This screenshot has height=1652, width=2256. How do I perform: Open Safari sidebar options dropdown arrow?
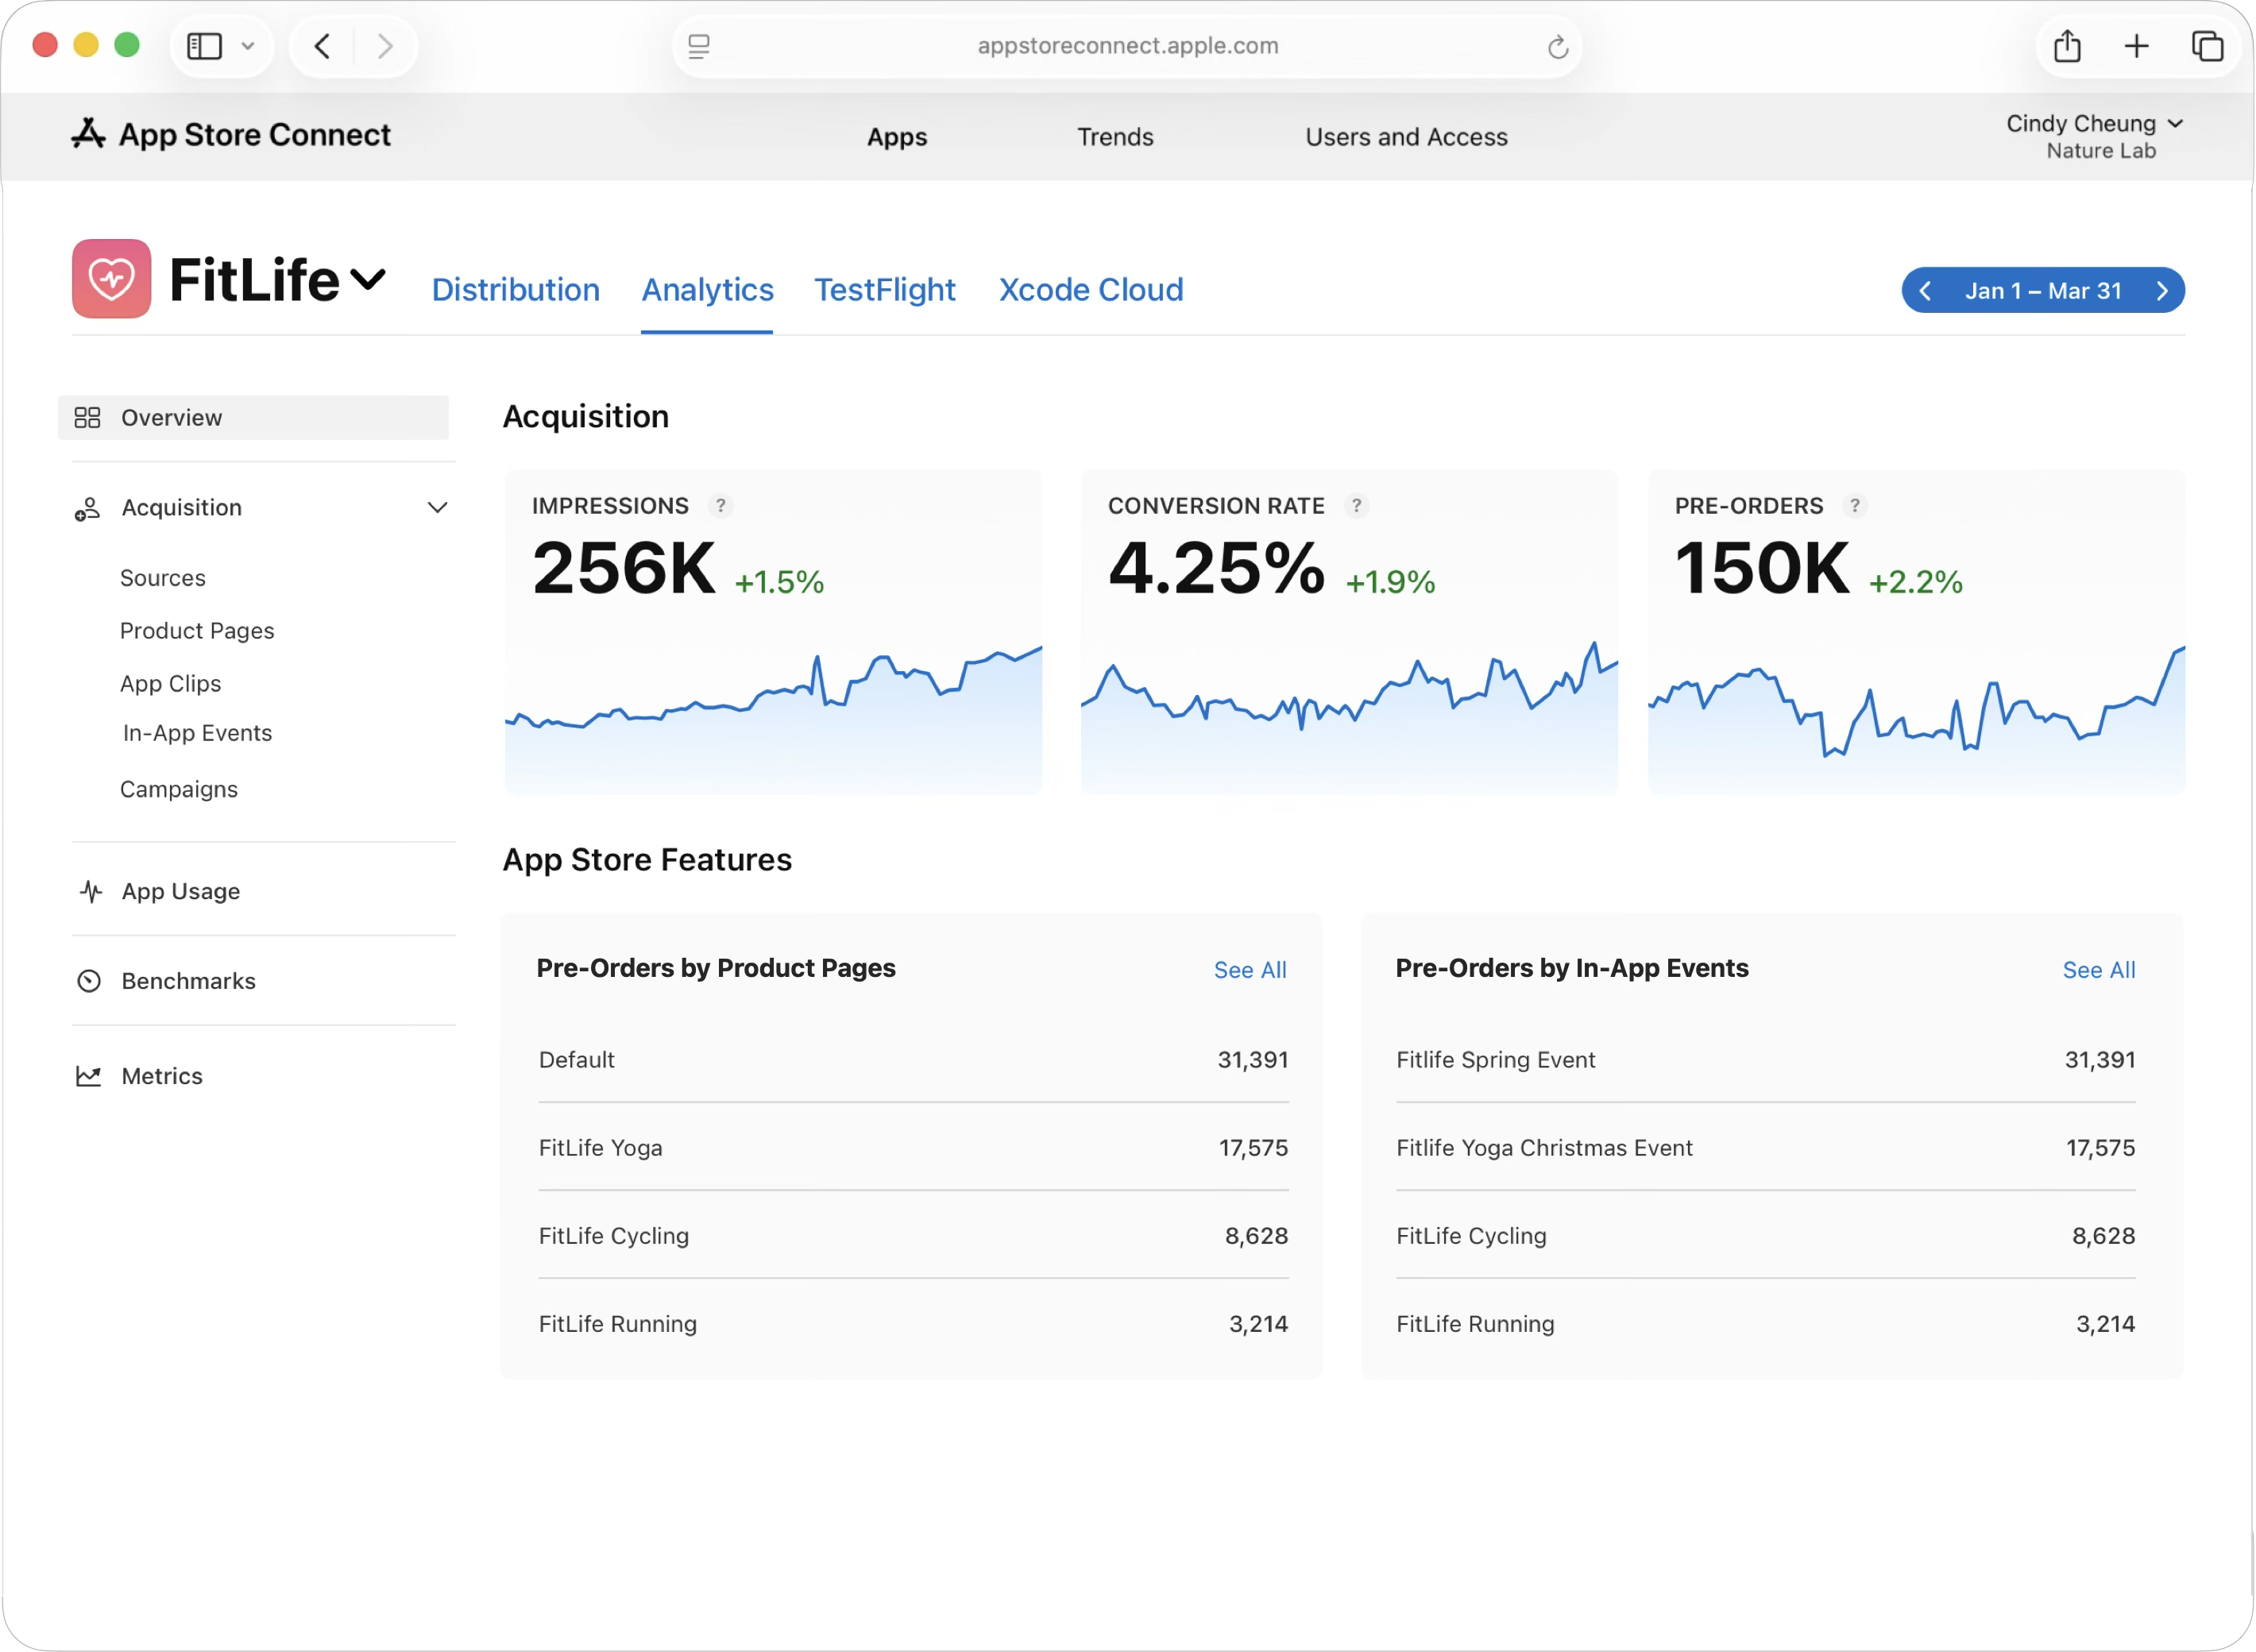coord(248,46)
